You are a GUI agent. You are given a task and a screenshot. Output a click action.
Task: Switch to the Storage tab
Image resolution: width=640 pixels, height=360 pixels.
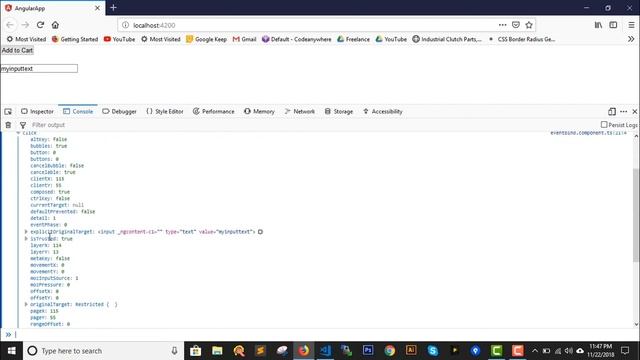(339, 111)
